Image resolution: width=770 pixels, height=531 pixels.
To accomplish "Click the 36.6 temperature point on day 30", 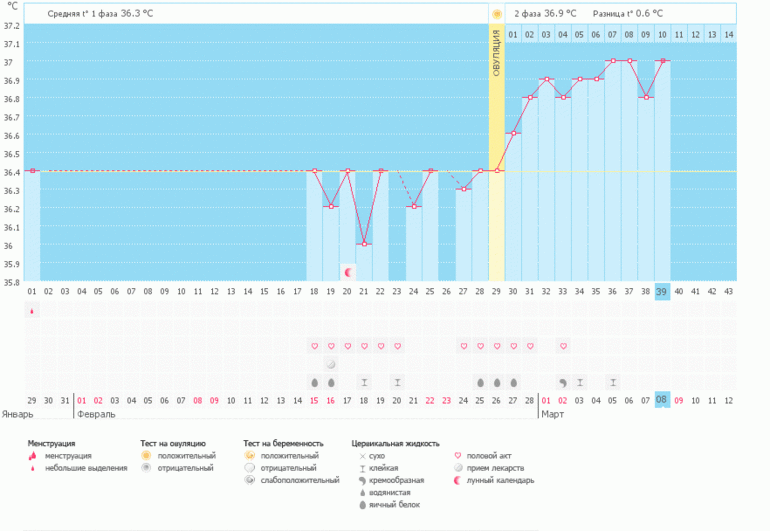I will 513,134.
